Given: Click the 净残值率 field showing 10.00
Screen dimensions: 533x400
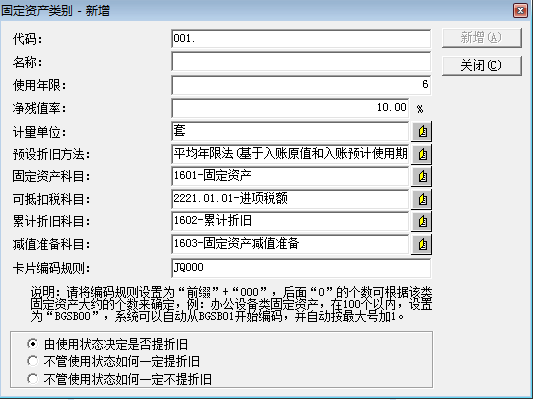Looking at the screenshot, I should pyautogui.click(x=290, y=108).
